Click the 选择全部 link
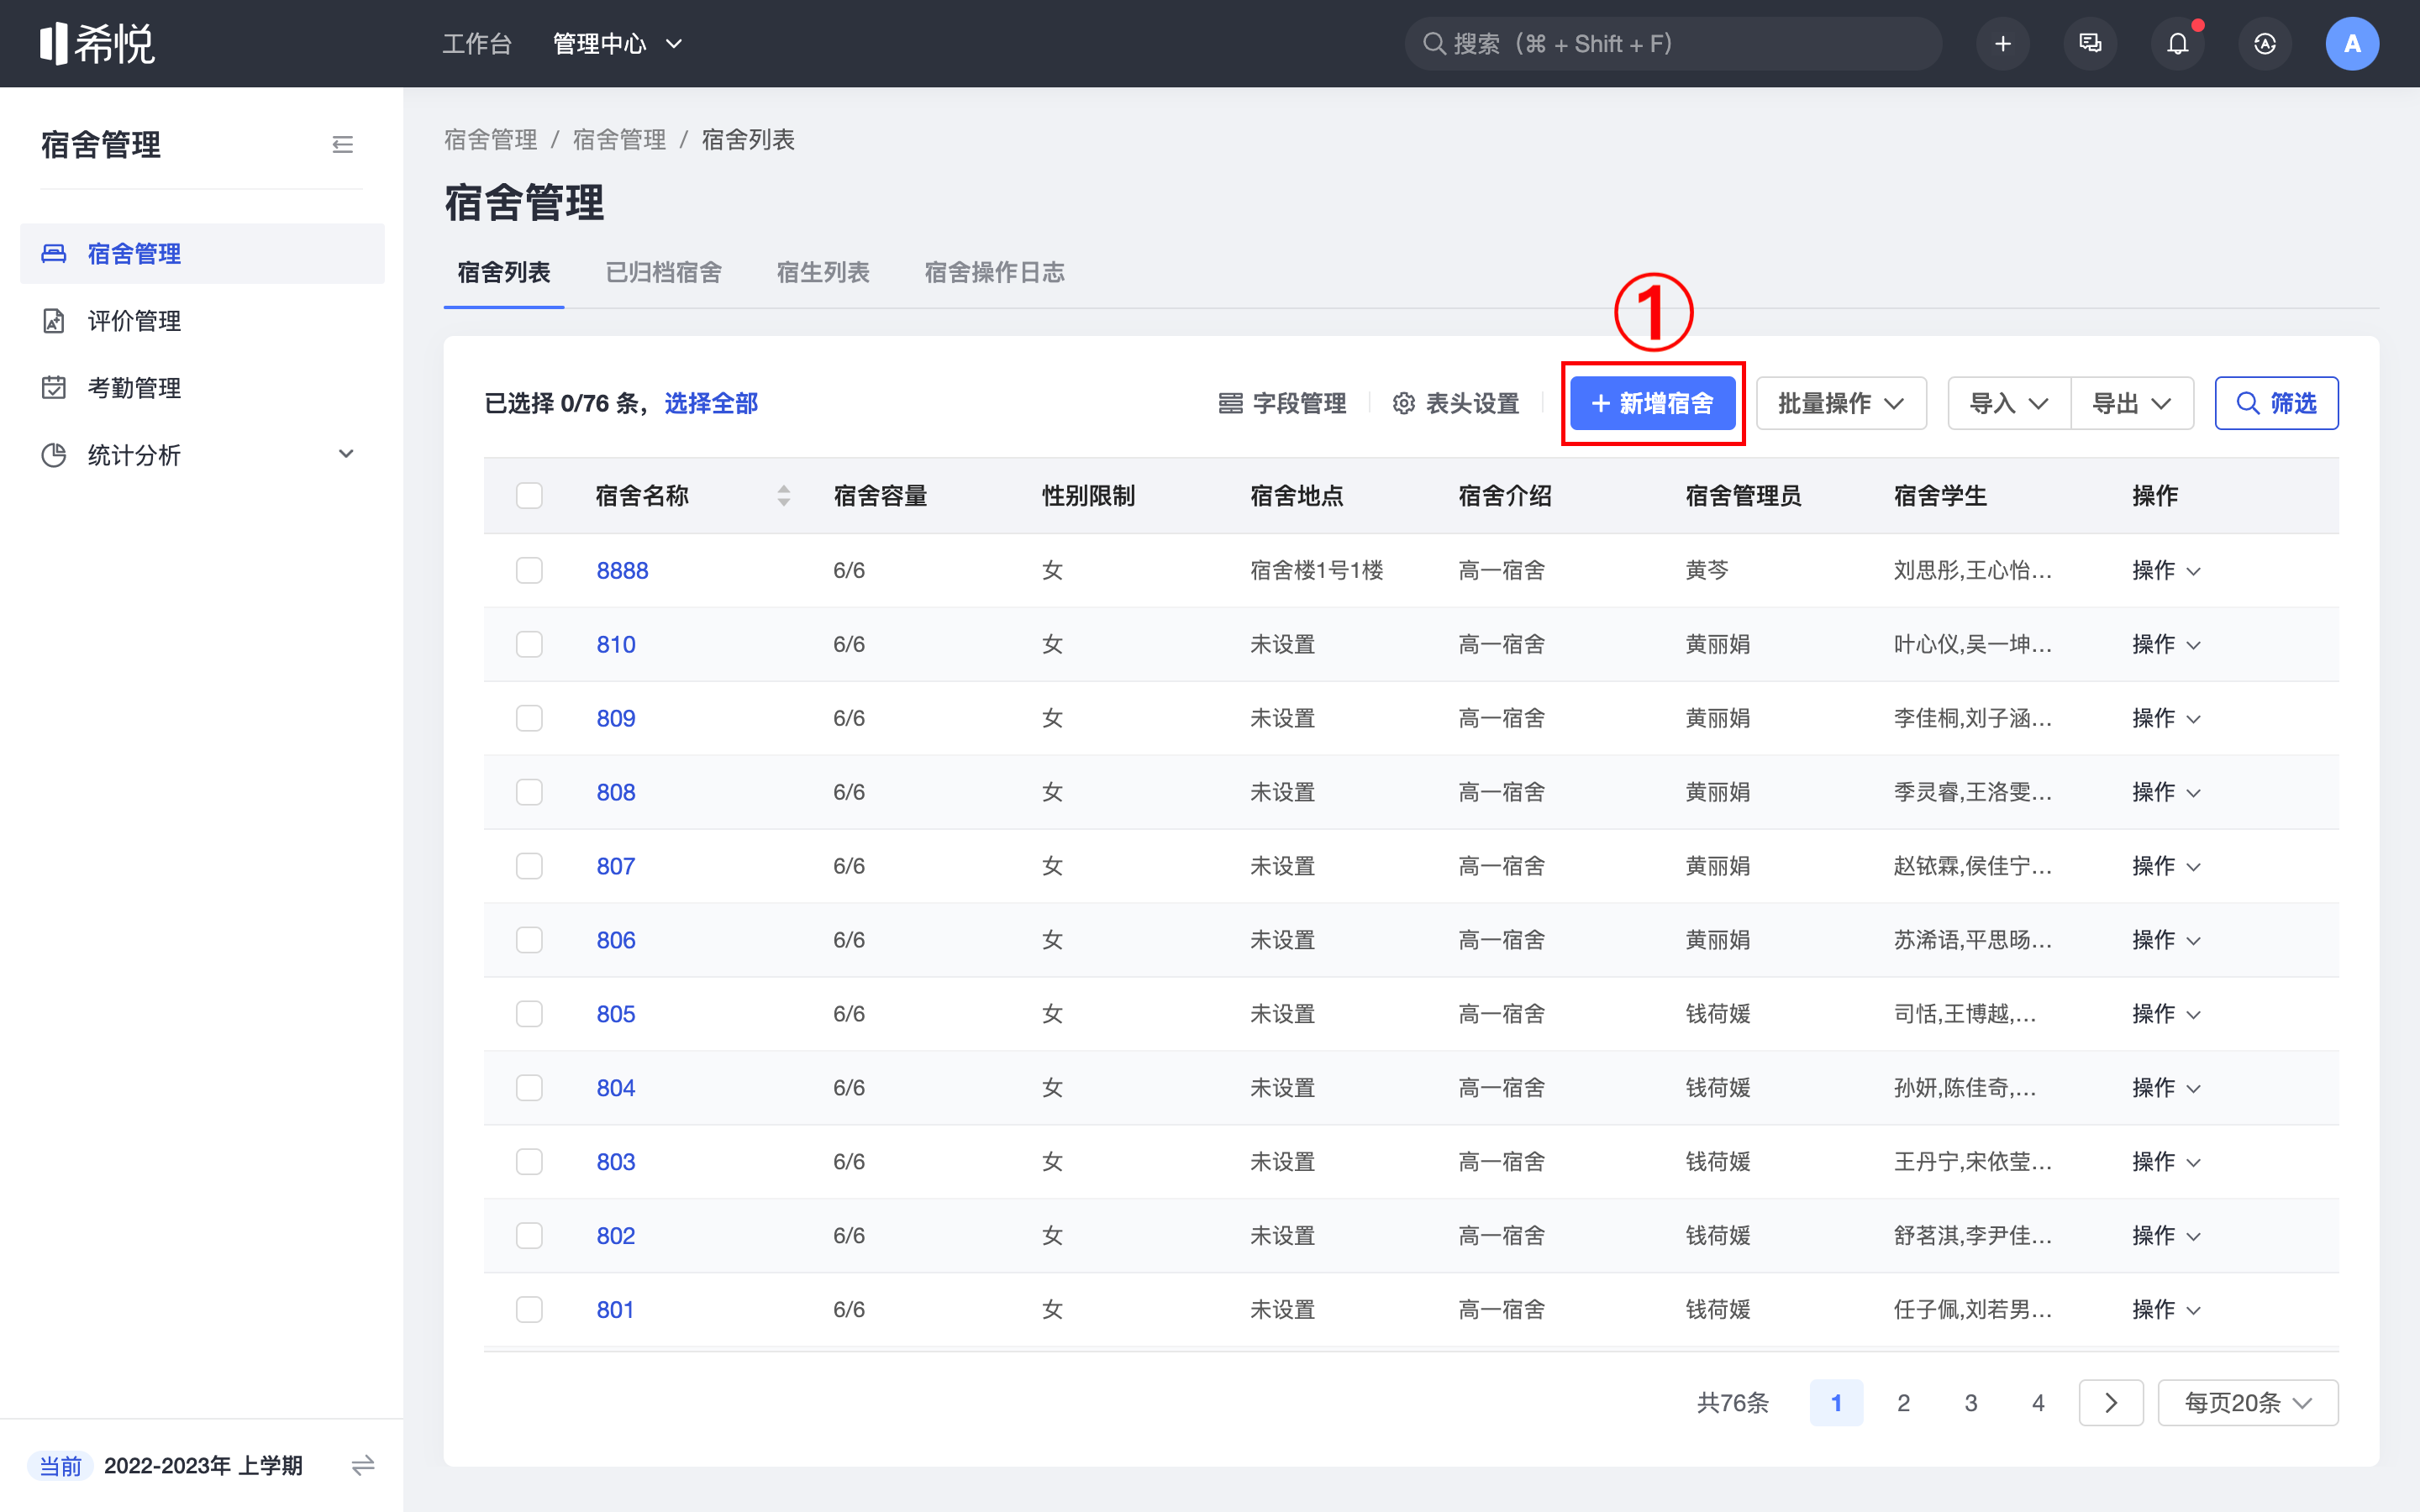 (x=711, y=403)
